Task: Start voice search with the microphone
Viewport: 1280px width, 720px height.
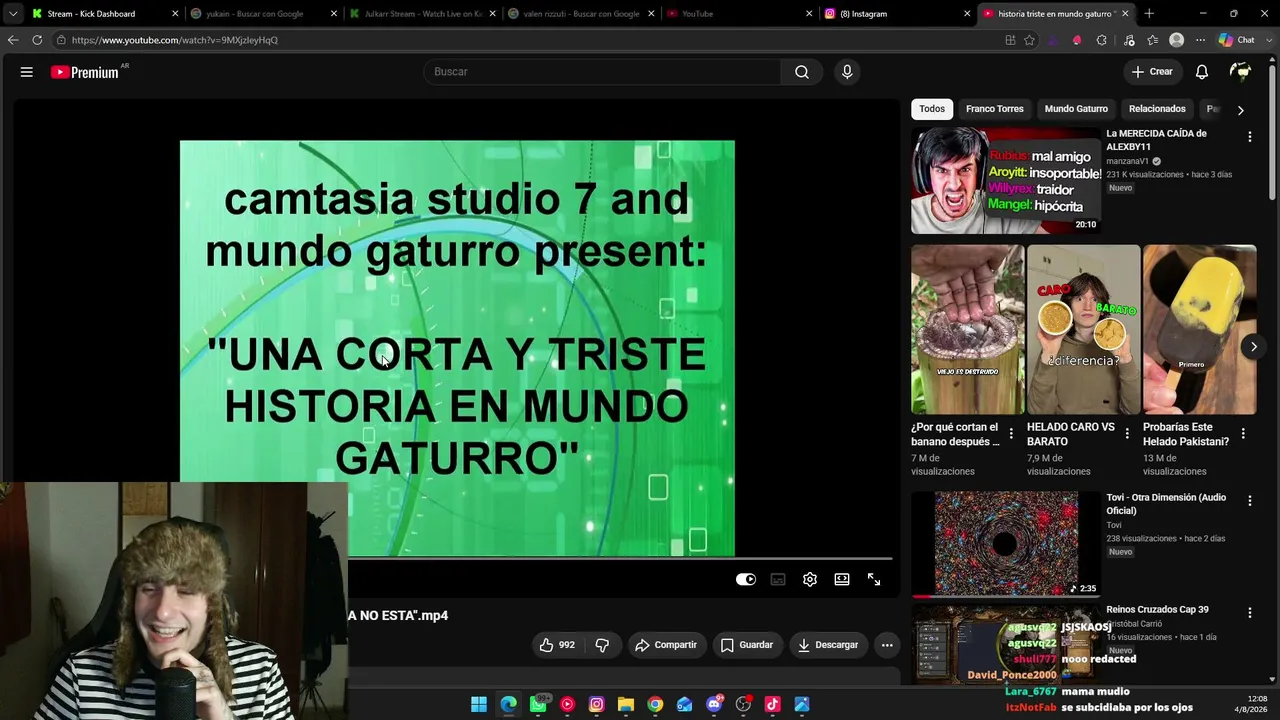Action: [847, 72]
